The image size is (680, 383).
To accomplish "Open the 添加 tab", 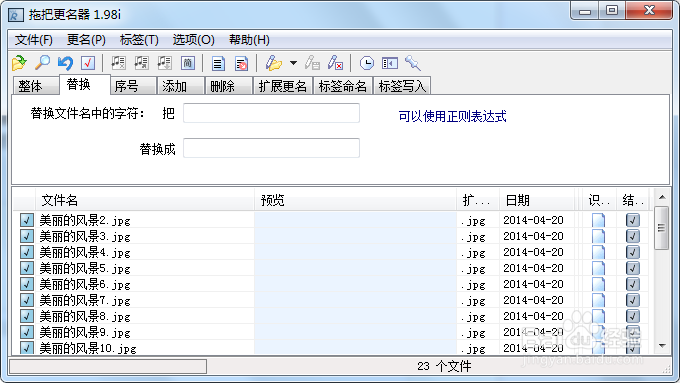I will pyautogui.click(x=181, y=86).
